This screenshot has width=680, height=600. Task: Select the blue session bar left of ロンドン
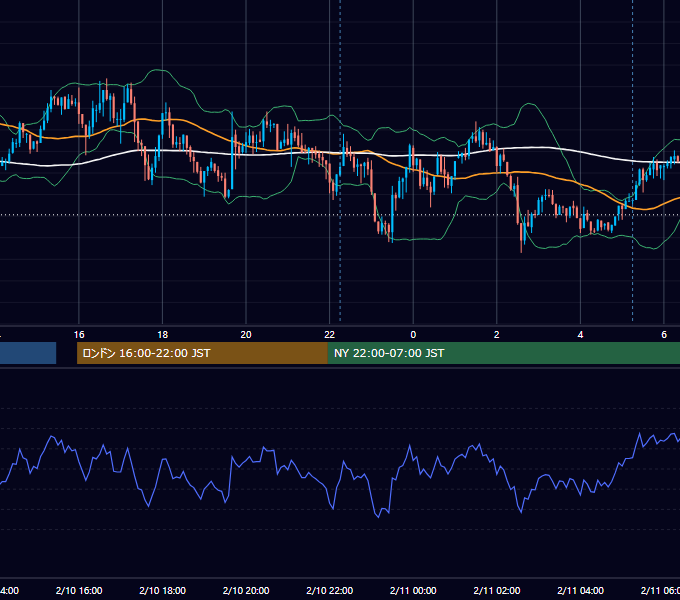tap(28, 353)
